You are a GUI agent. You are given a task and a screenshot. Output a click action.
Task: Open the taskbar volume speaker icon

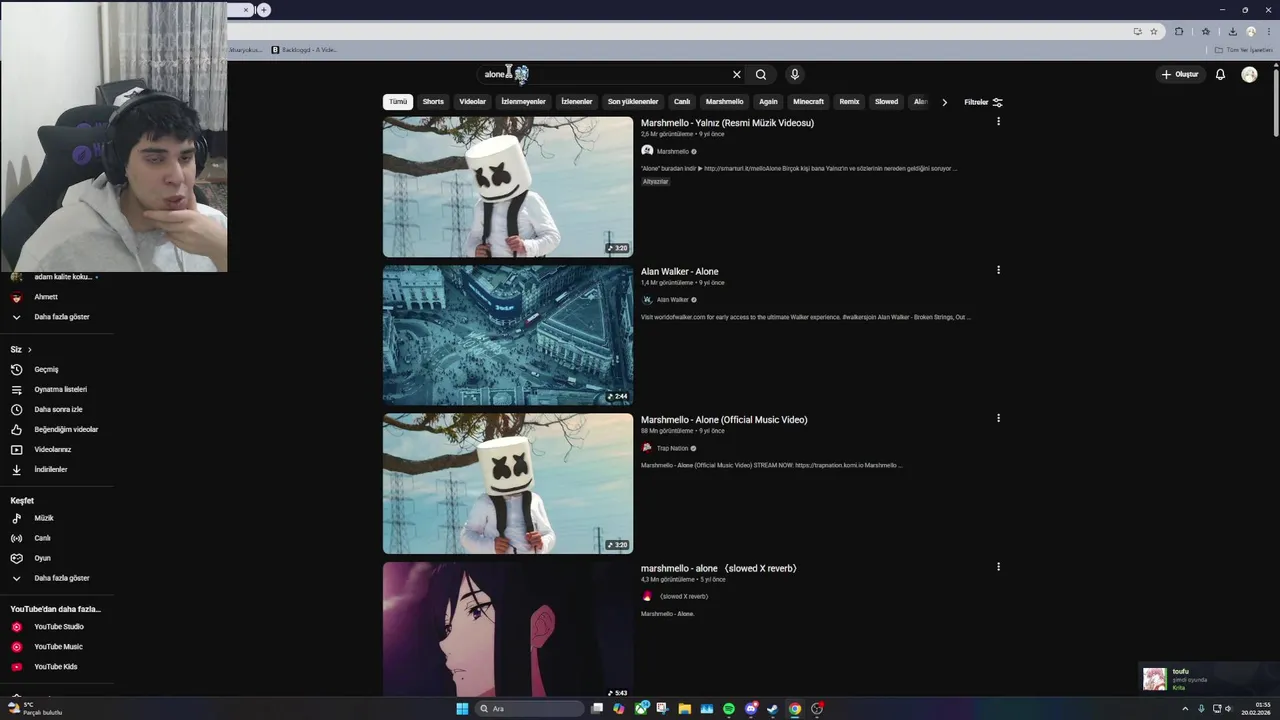[x=1229, y=709]
